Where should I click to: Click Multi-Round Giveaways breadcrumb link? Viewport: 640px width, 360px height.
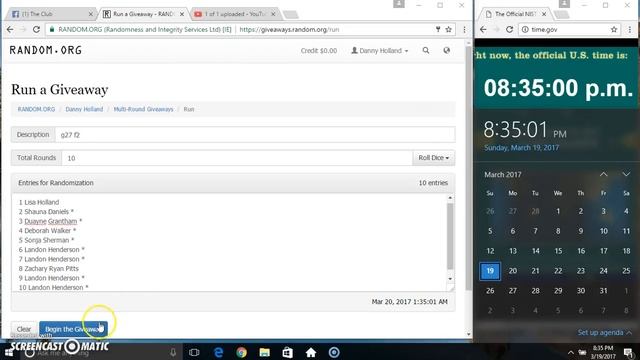pyautogui.click(x=143, y=109)
